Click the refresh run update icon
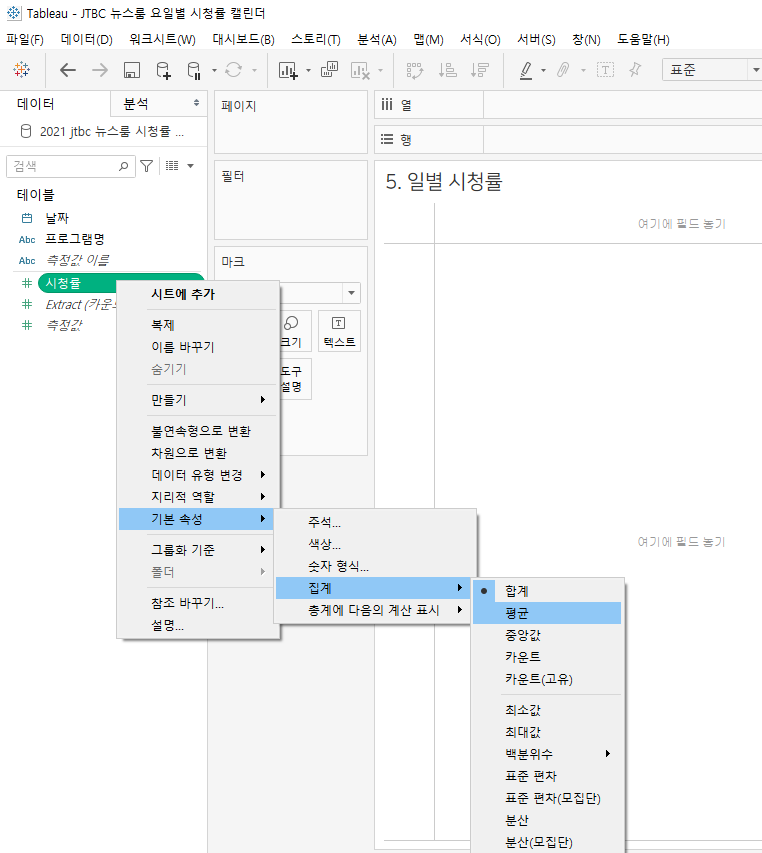 tap(233, 70)
